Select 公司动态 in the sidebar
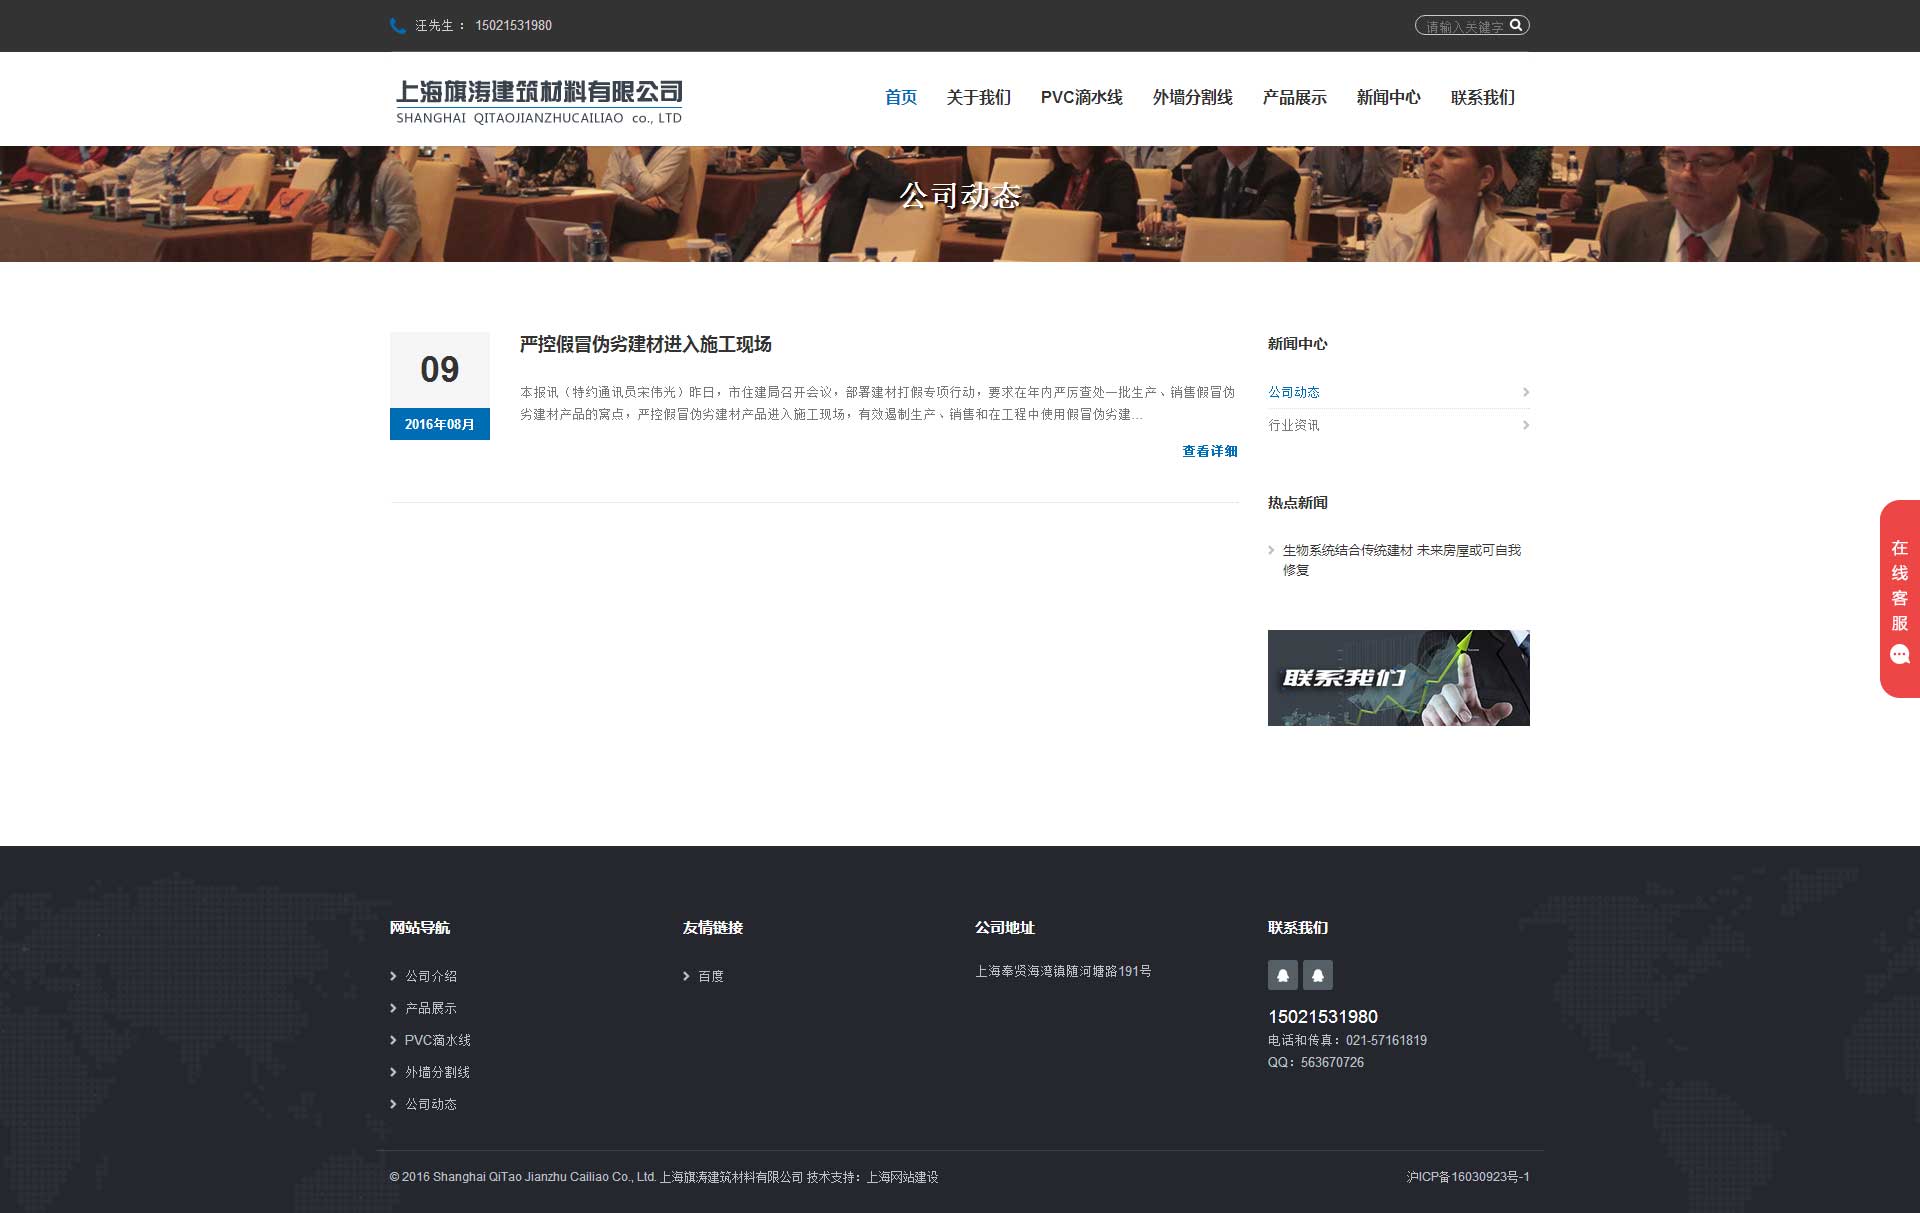 [x=1294, y=392]
